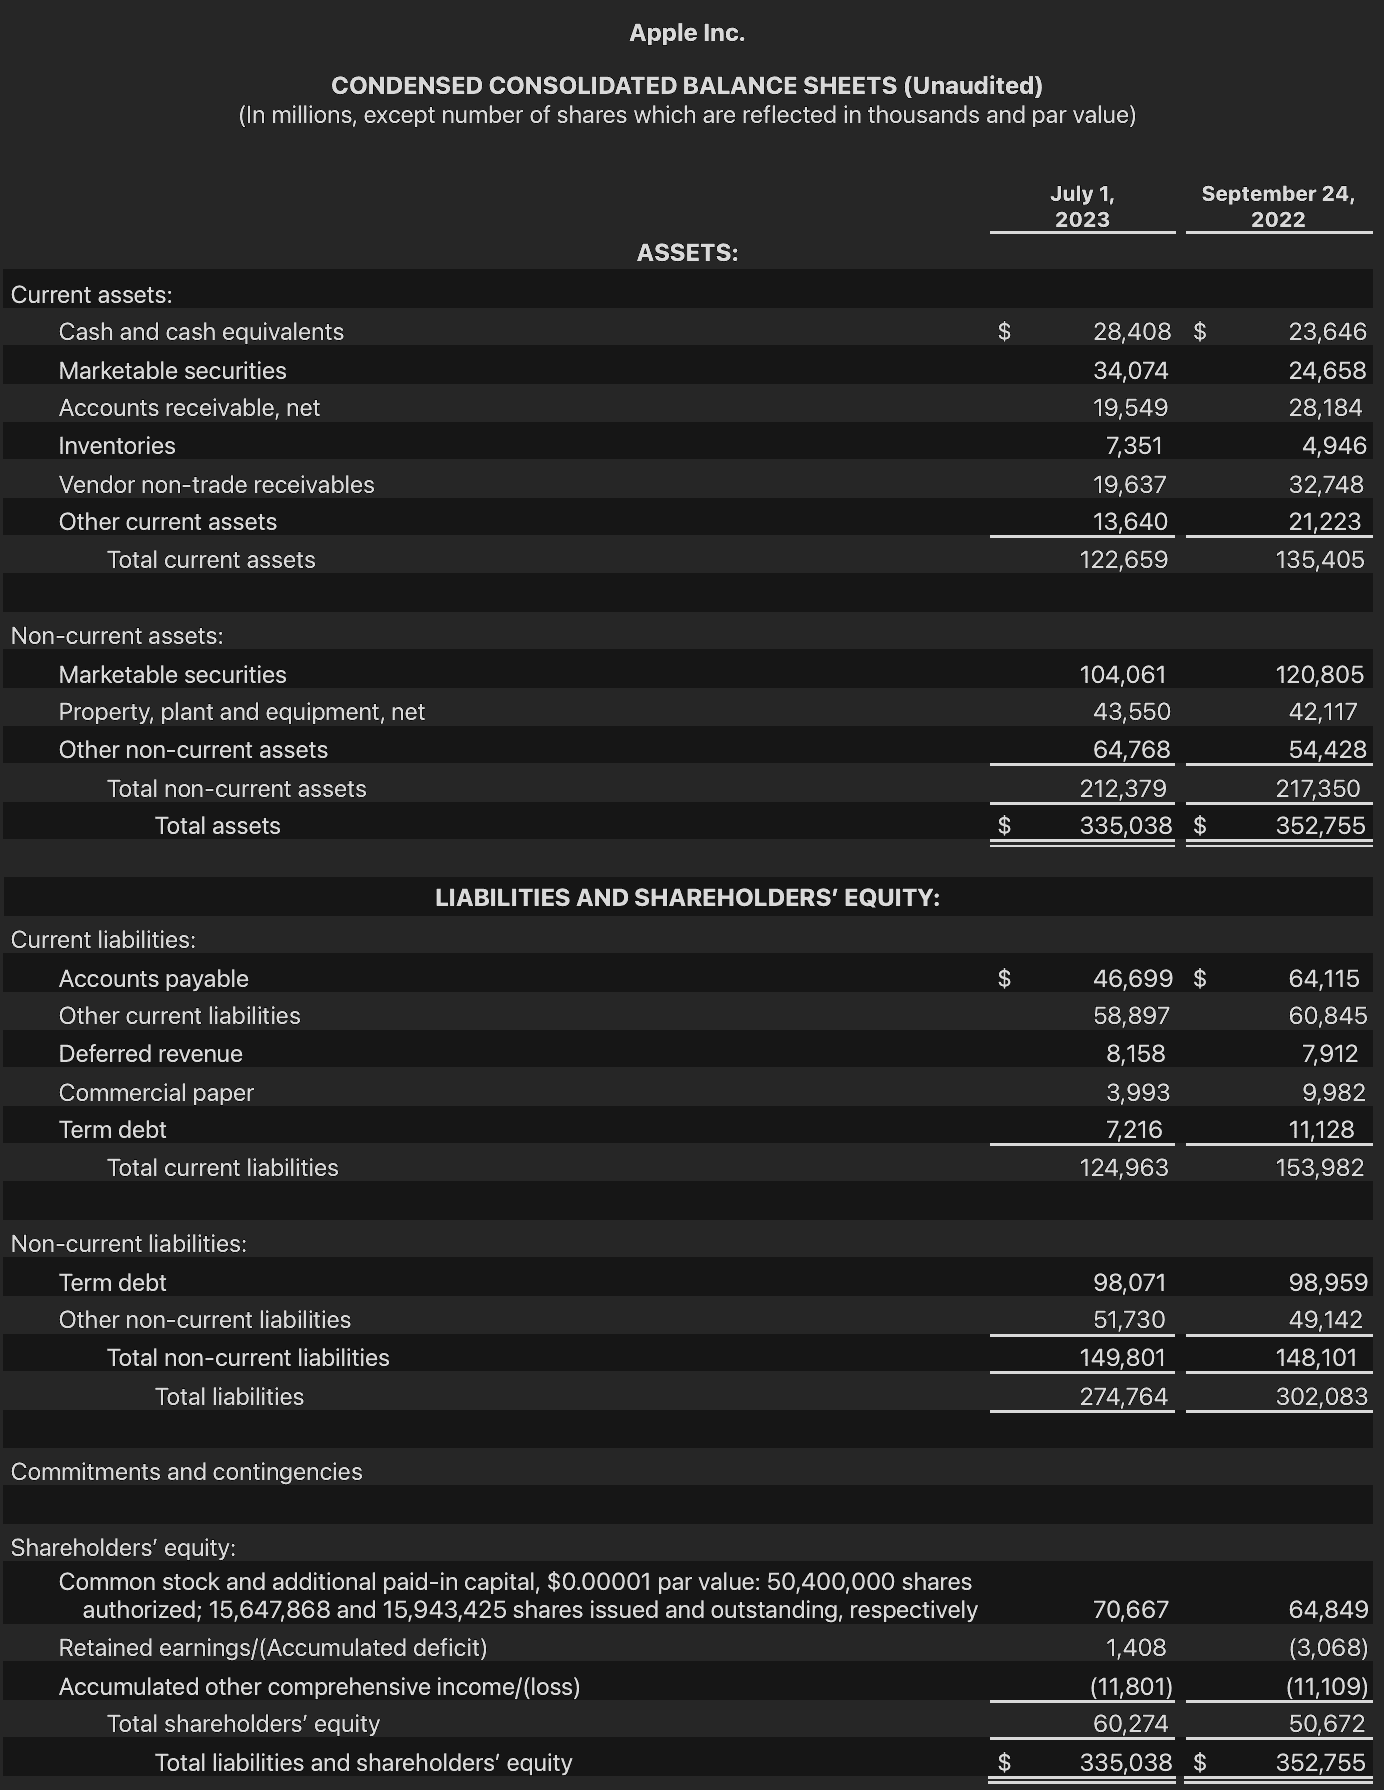1384x1790 pixels.
Task: Select the 122,659 total current assets value
Action: pyautogui.click(x=1123, y=560)
